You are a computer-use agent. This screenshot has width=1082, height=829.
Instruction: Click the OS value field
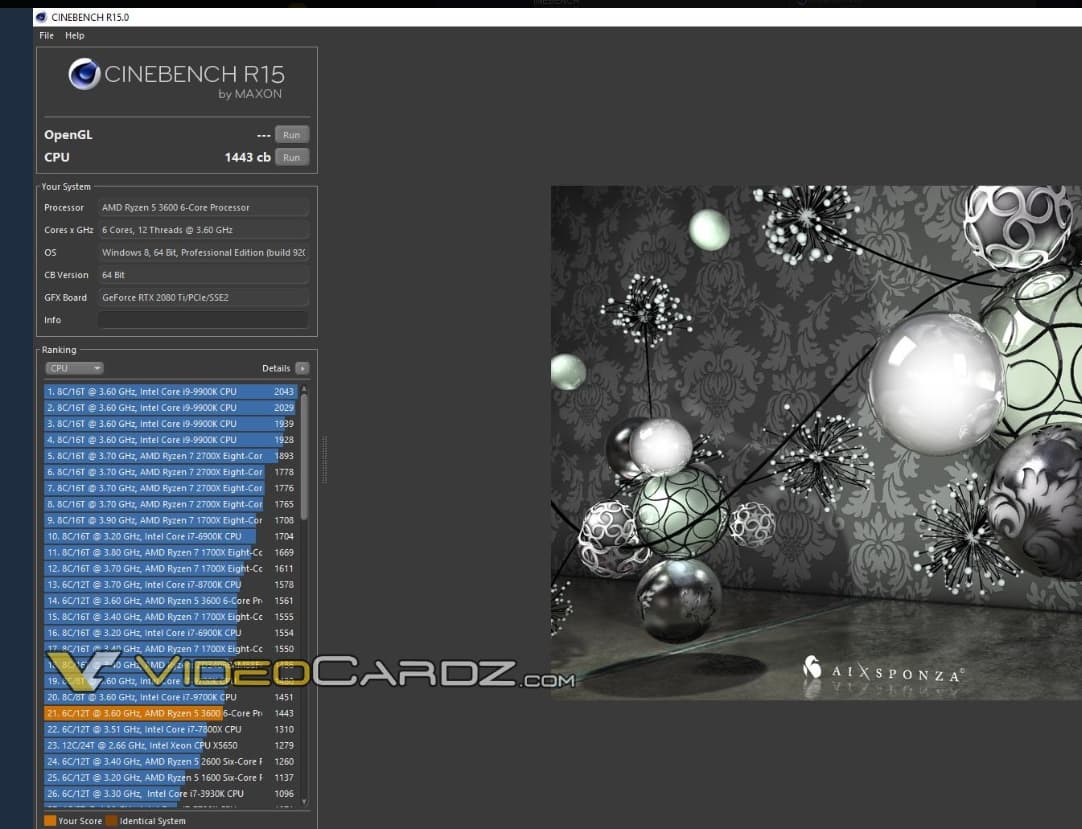coord(204,253)
